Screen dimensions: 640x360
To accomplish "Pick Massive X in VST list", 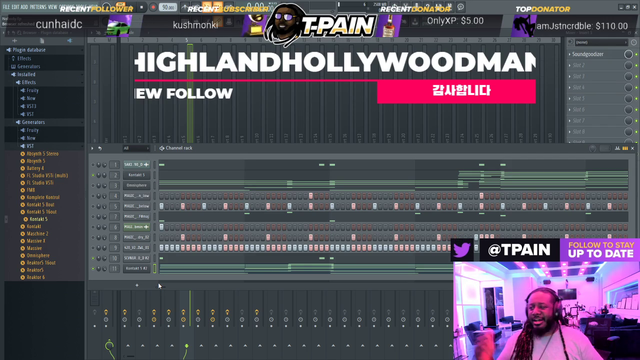I will [33, 241].
